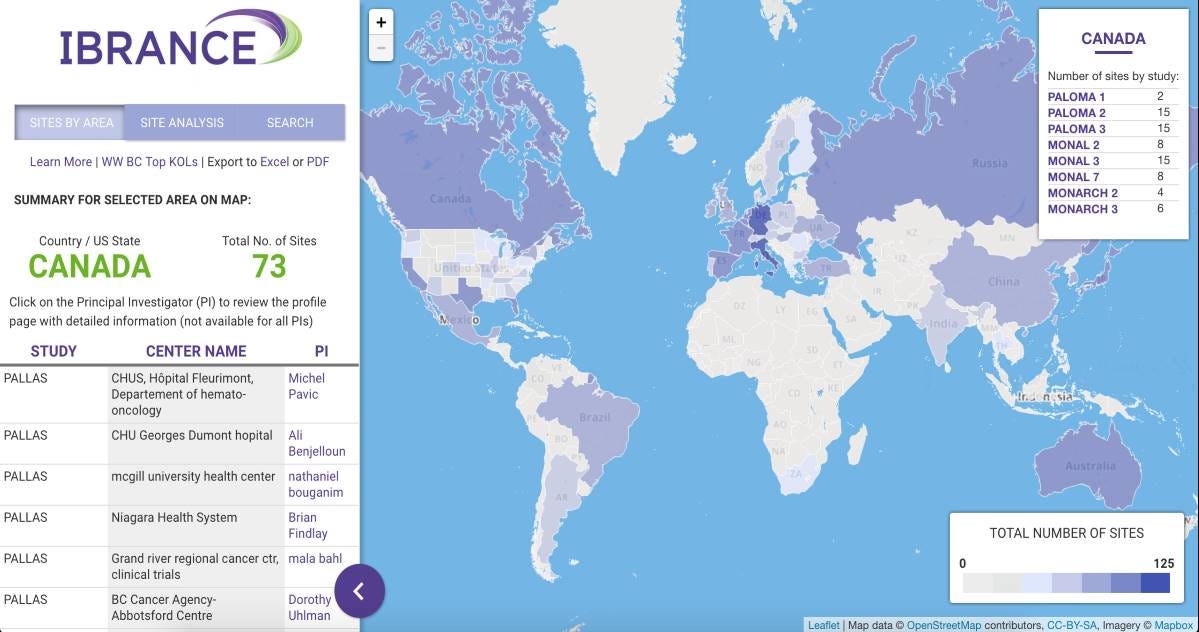Click the STUDY column header
This screenshot has width=1199, height=632.
54,352
